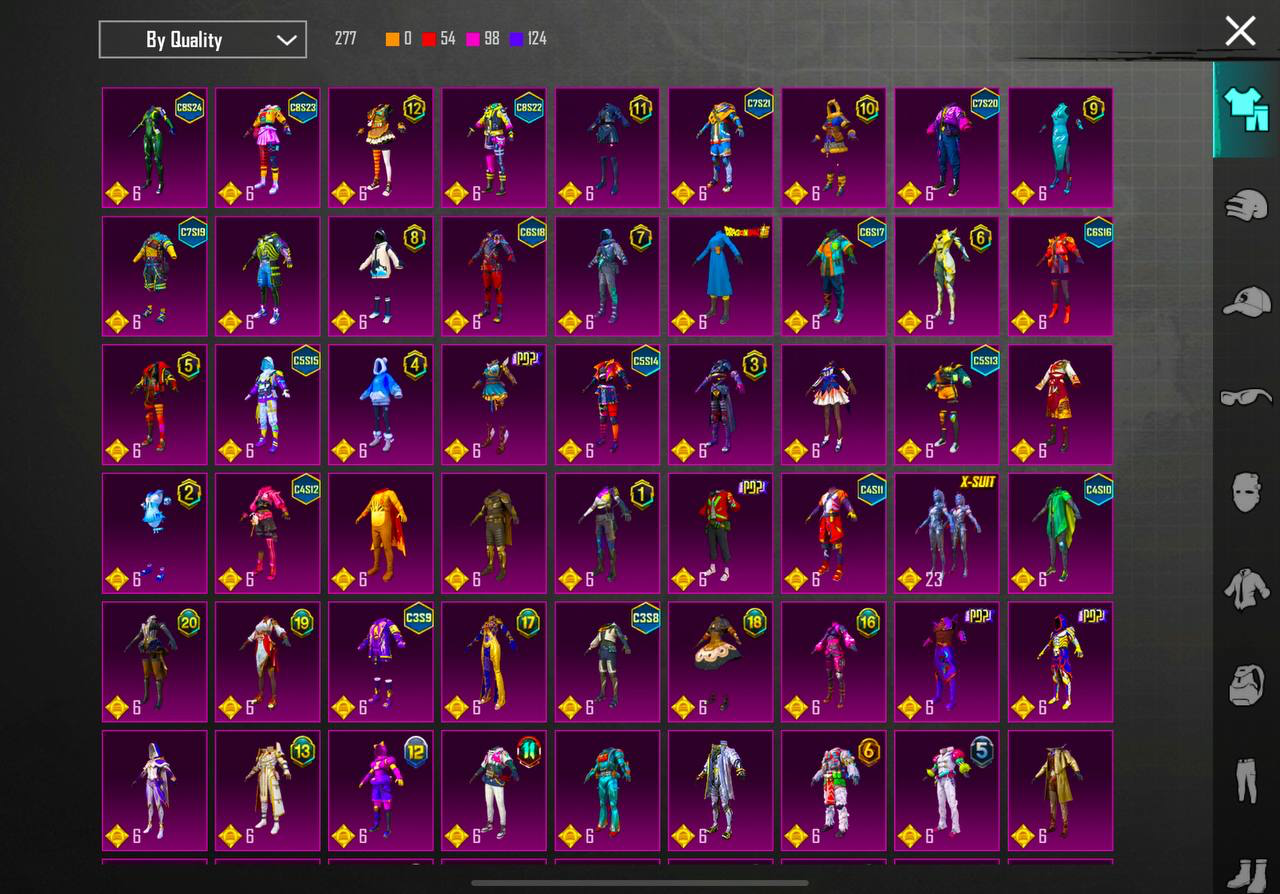The height and width of the screenshot is (894, 1280).
Task: Select the outfit tagged C6S16
Action: 1060,276
